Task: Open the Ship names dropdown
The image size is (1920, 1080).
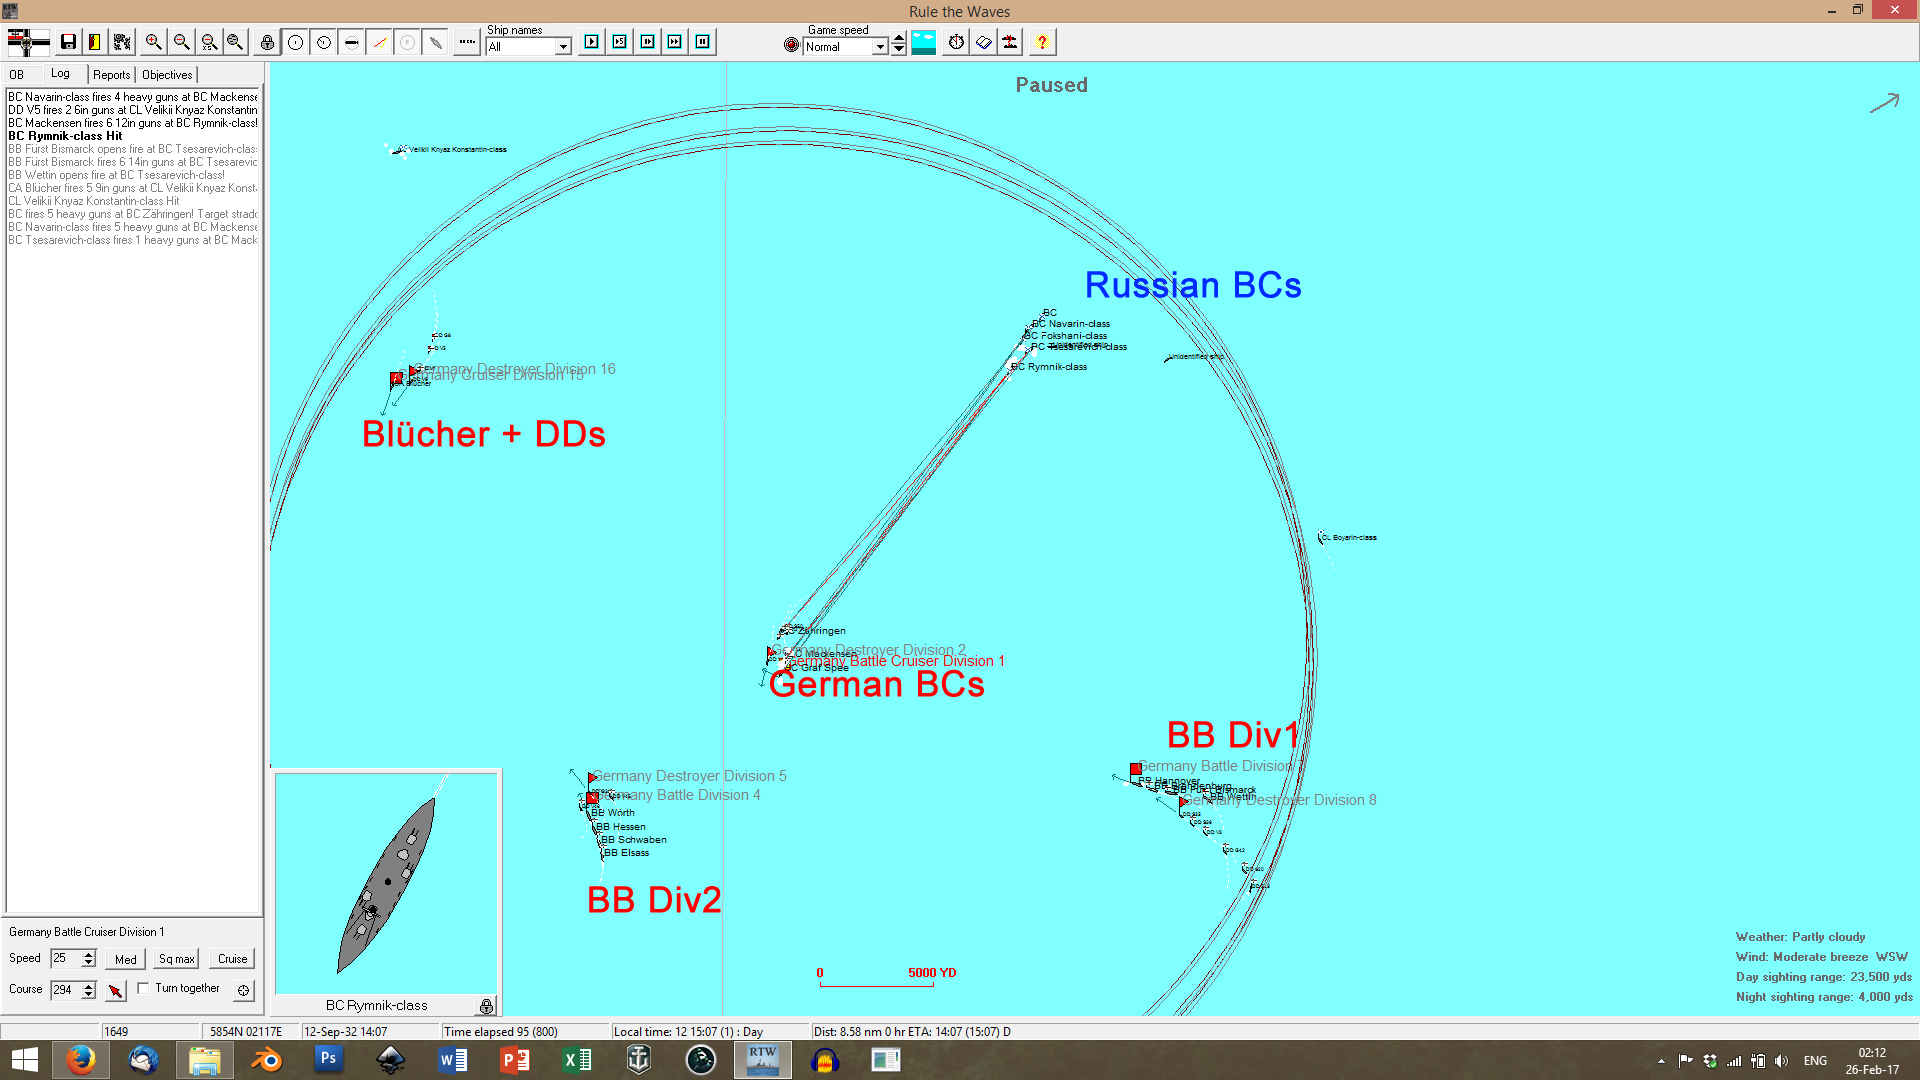Action: tap(563, 47)
